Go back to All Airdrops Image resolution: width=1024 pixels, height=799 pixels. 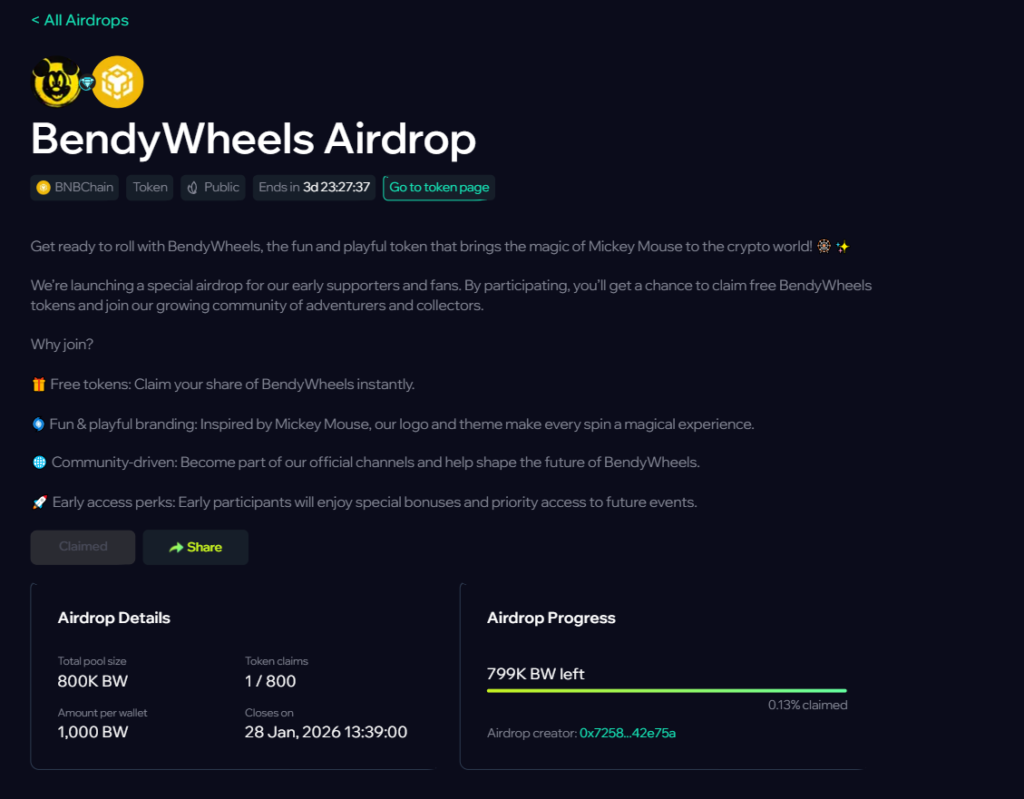80,20
